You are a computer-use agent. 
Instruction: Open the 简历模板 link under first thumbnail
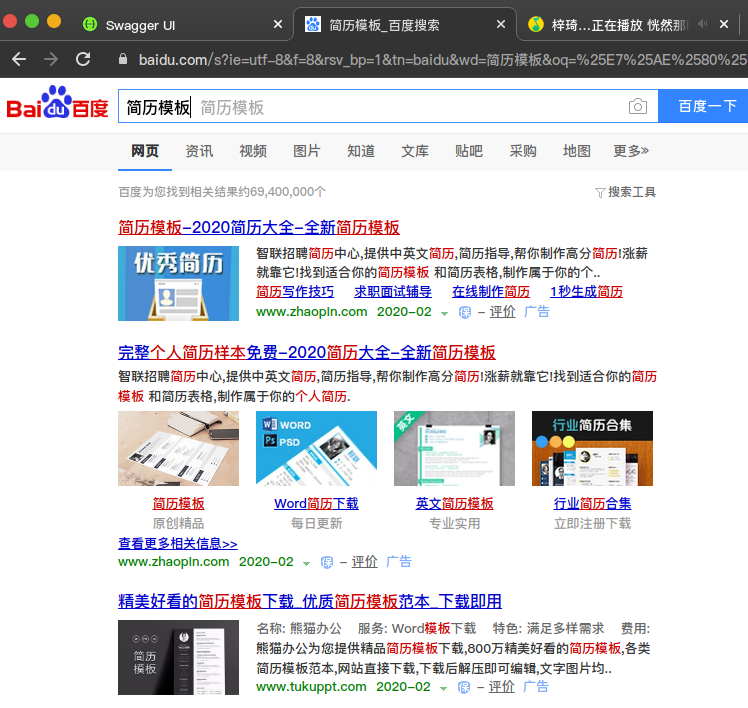pyautogui.click(x=178, y=503)
